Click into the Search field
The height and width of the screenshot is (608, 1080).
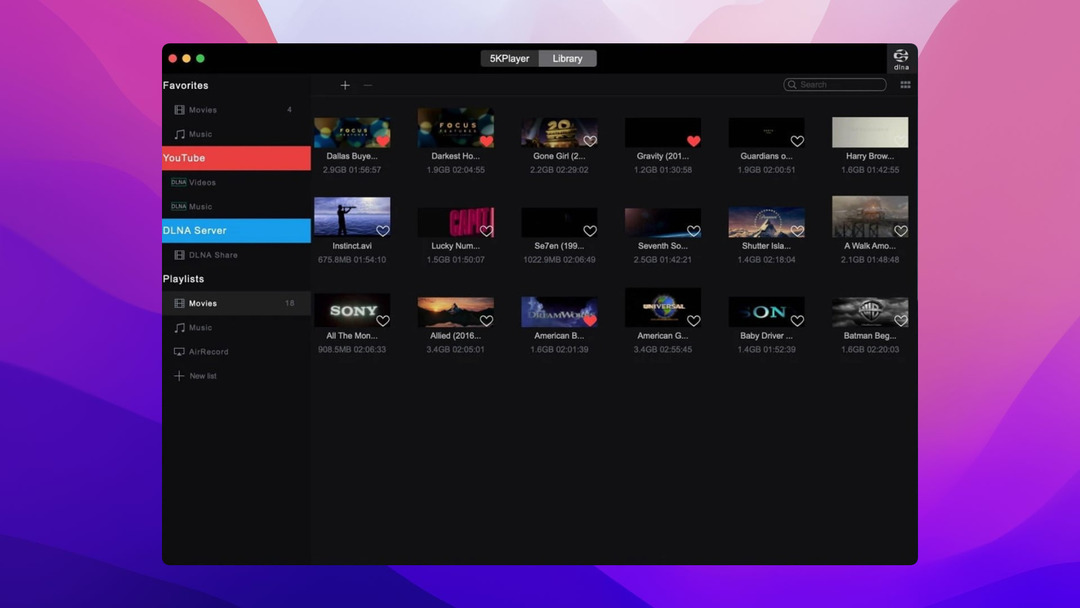835,85
